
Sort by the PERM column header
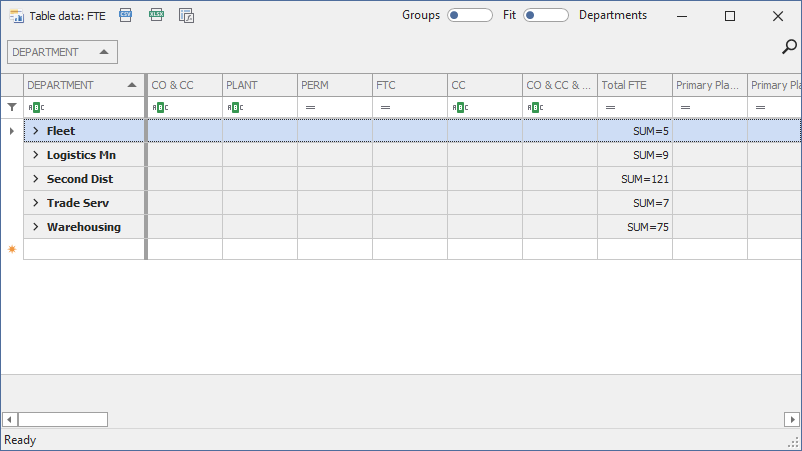[x=334, y=85]
